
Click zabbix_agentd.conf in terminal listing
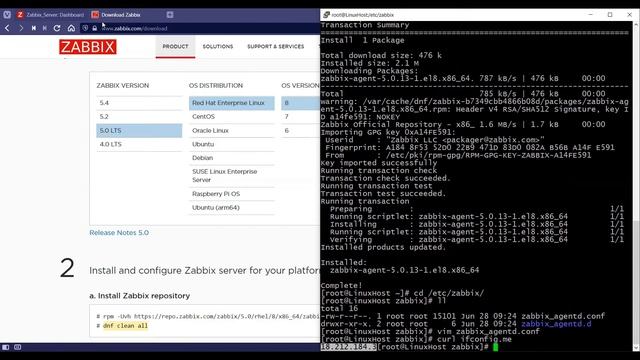[563, 316]
